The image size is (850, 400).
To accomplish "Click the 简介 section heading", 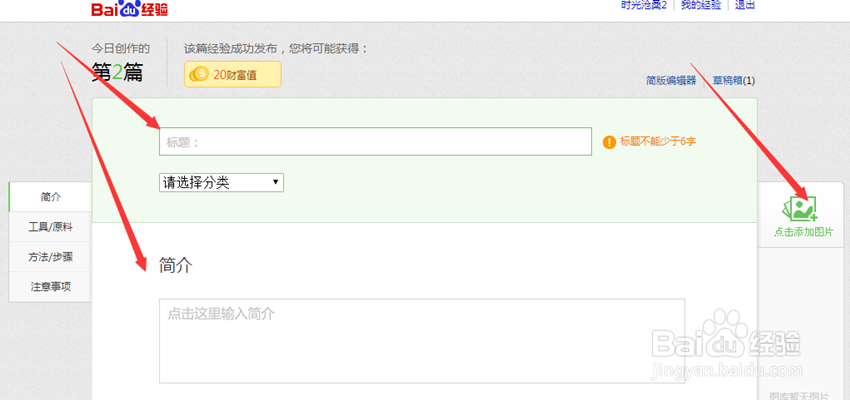I will click(x=176, y=266).
